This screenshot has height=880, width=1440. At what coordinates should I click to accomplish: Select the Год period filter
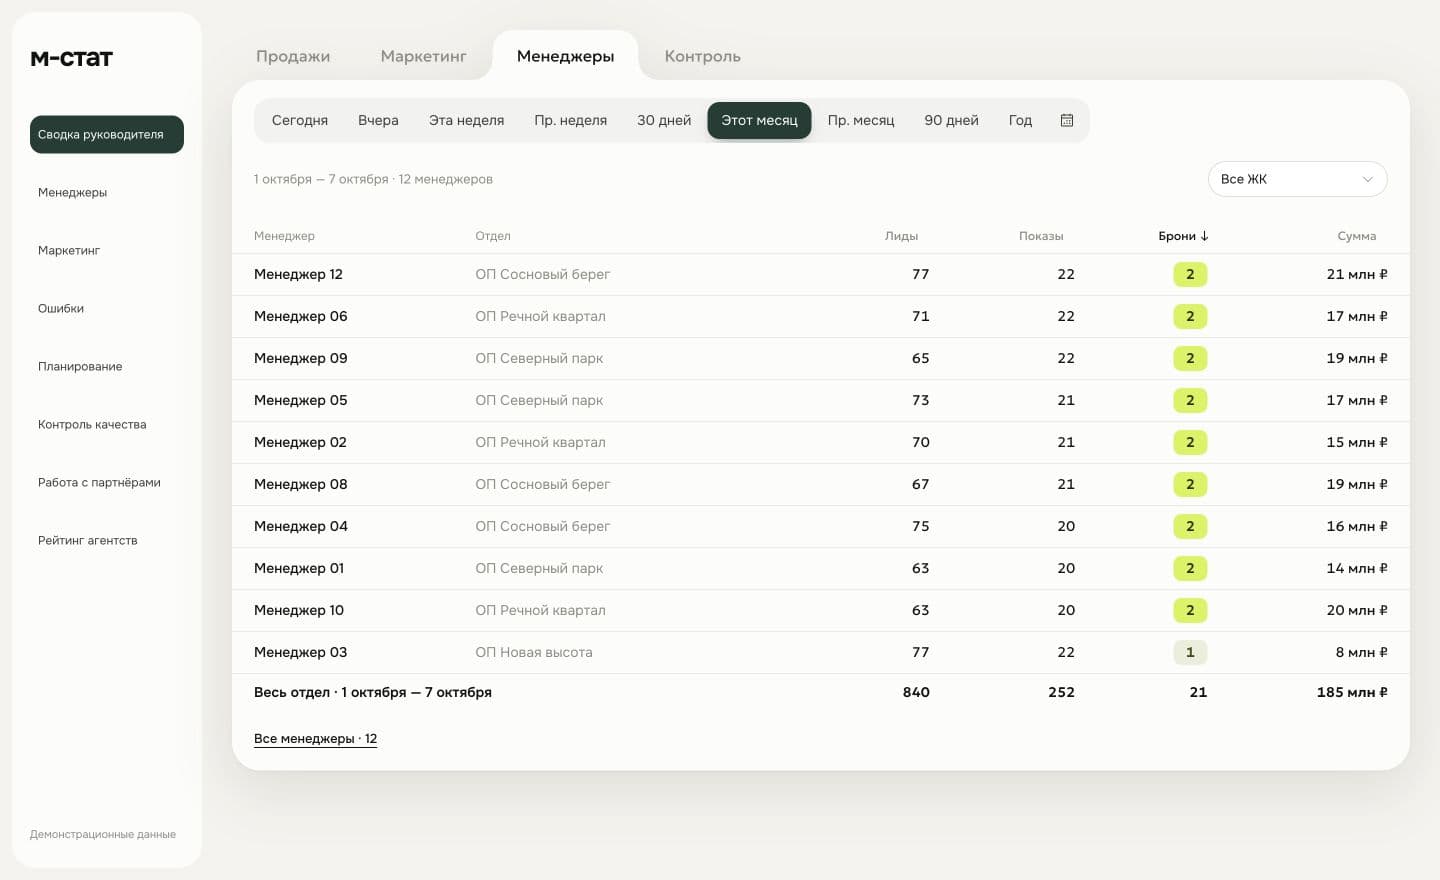tap(1020, 120)
